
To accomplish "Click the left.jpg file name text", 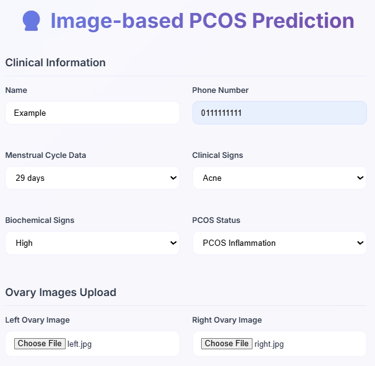I will coord(79,344).
